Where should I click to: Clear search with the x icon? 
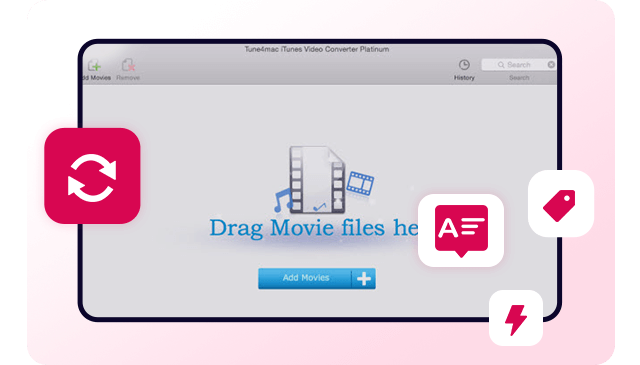551,65
